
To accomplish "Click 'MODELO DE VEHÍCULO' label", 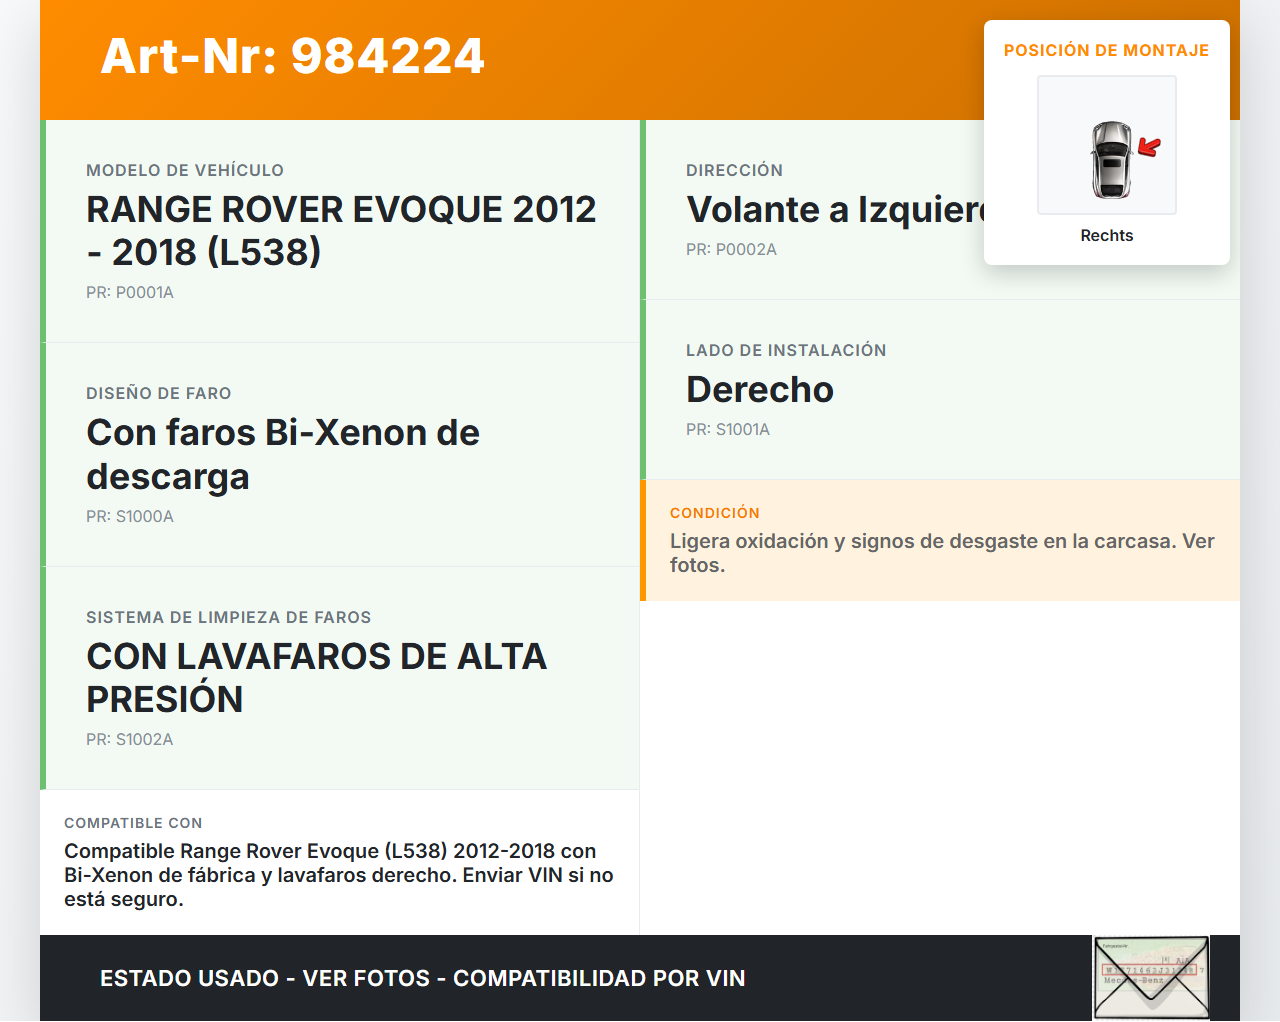I will 185,171.
